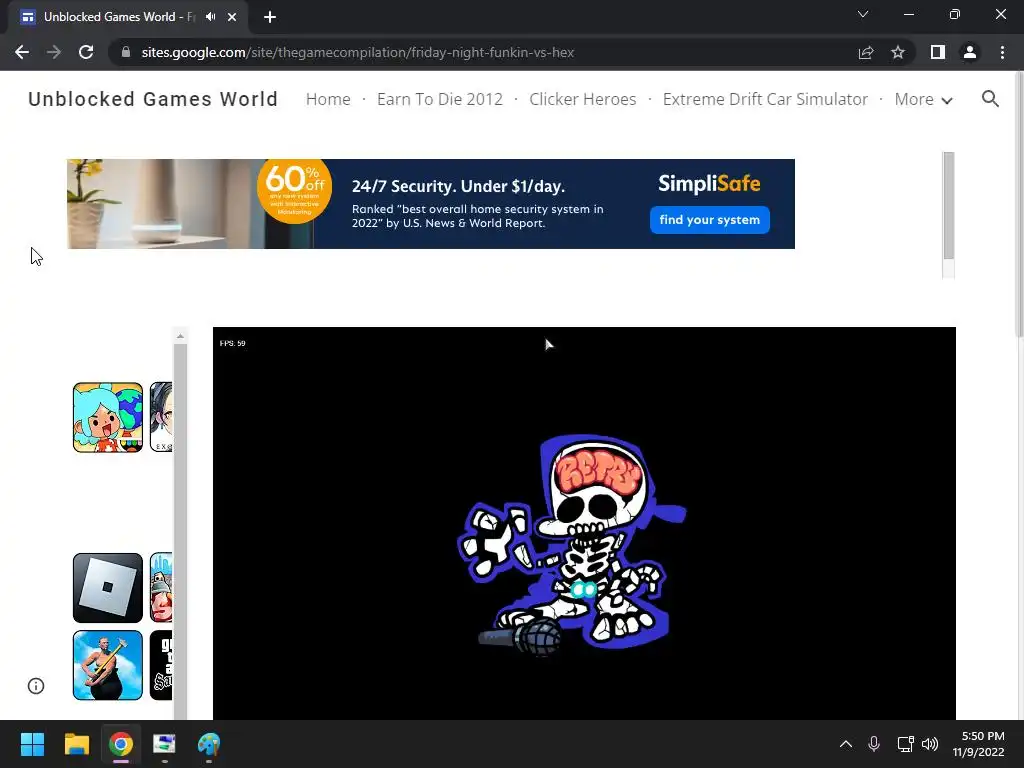1024x768 pixels.
Task: Click the Unblocked Games World site title
Action: [x=153, y=99]
